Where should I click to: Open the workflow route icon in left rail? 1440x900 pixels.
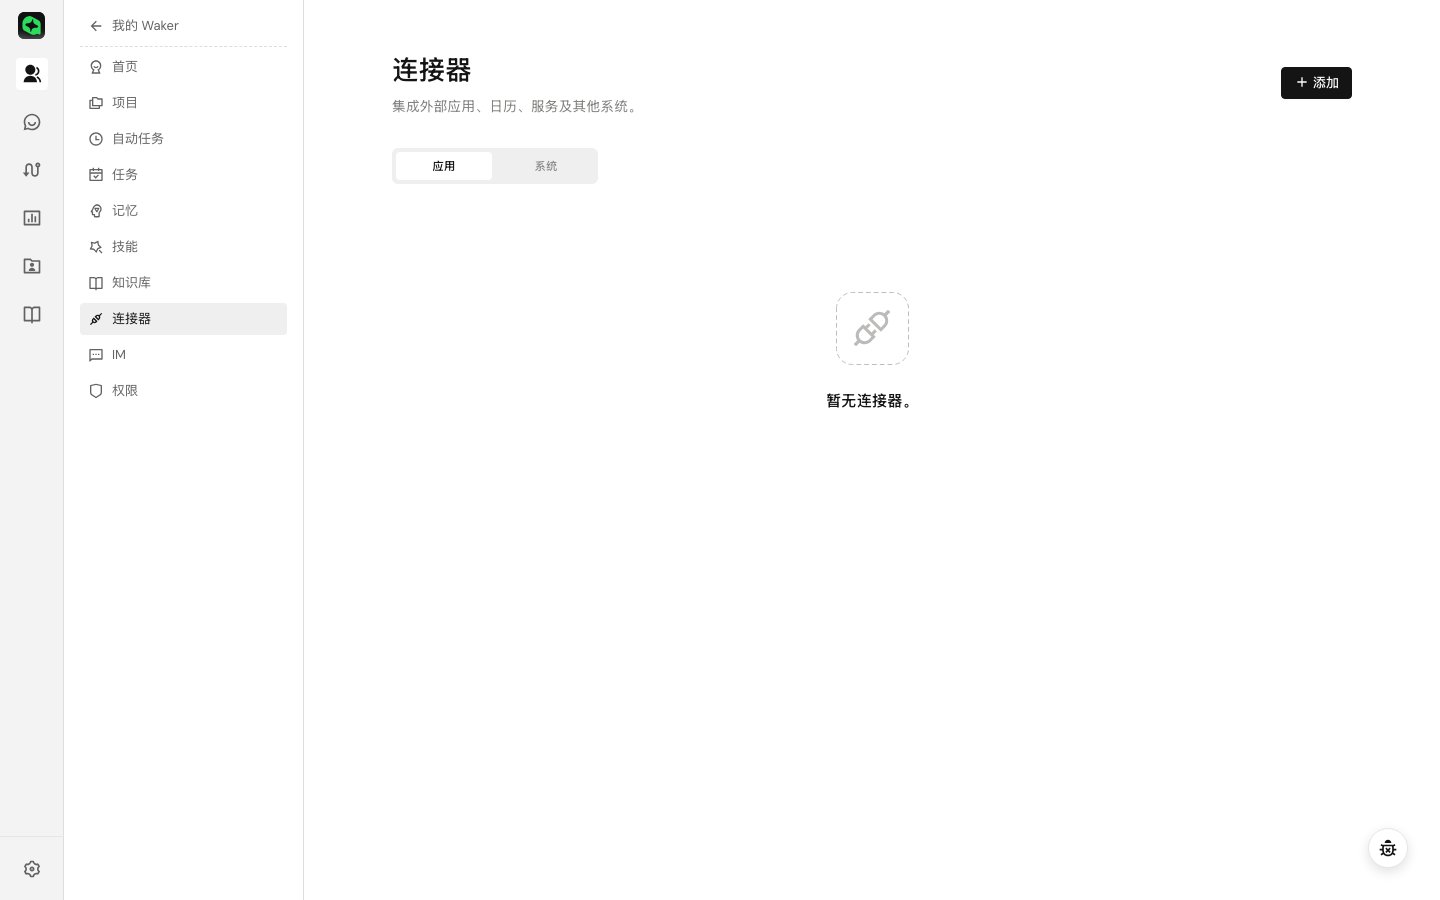[32, 170]
